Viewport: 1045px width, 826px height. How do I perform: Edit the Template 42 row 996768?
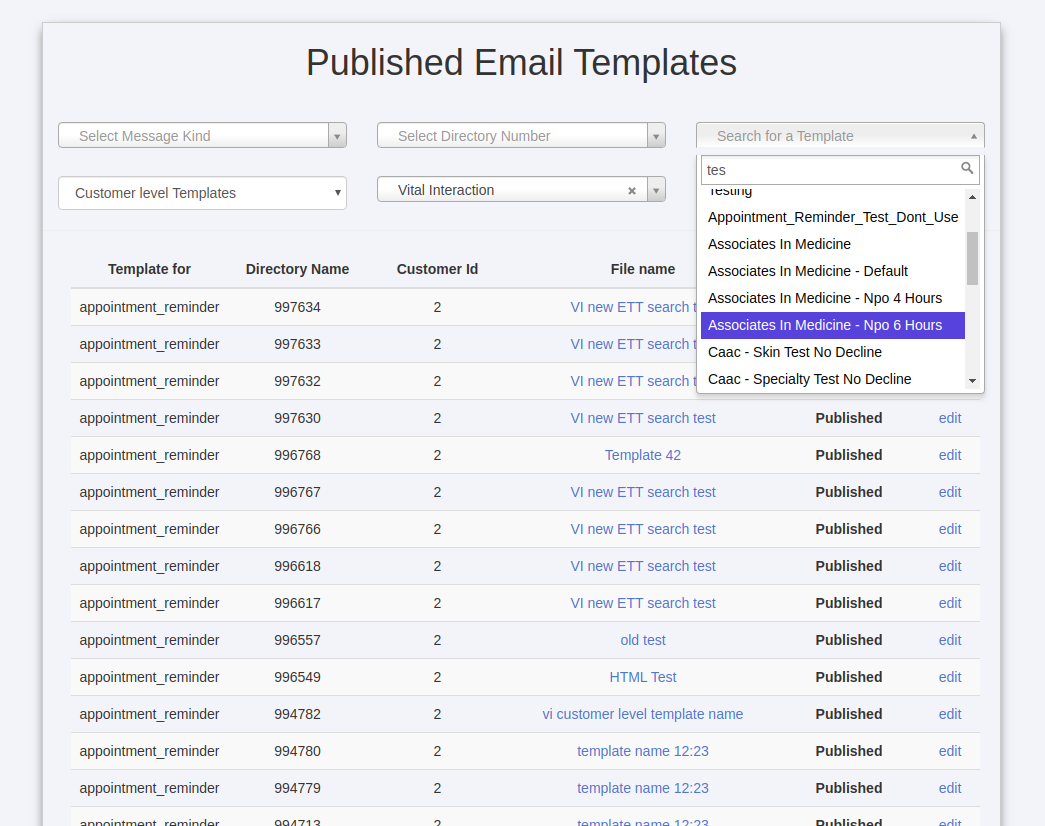pyautogui.click(x=950, y=455)
